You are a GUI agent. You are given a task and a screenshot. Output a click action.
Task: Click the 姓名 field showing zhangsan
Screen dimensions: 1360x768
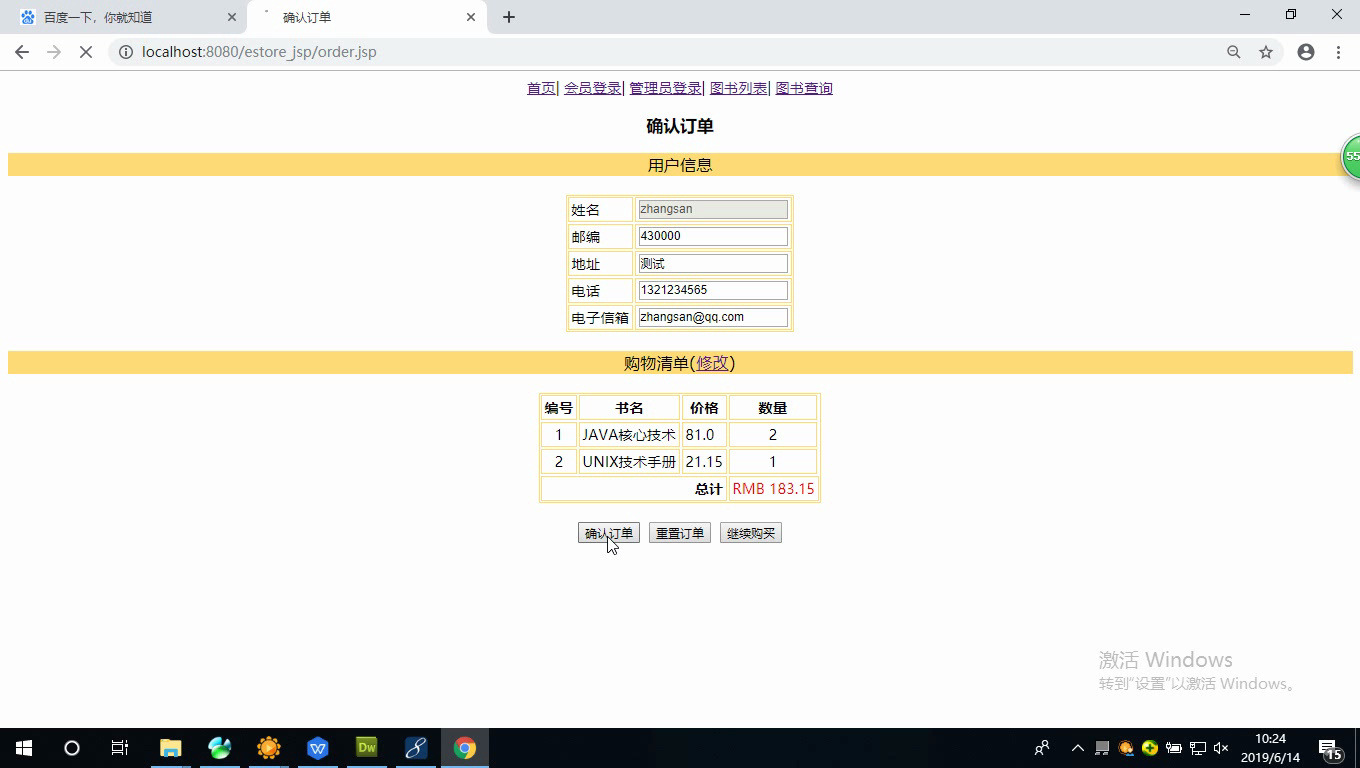[x=713, y=209]
